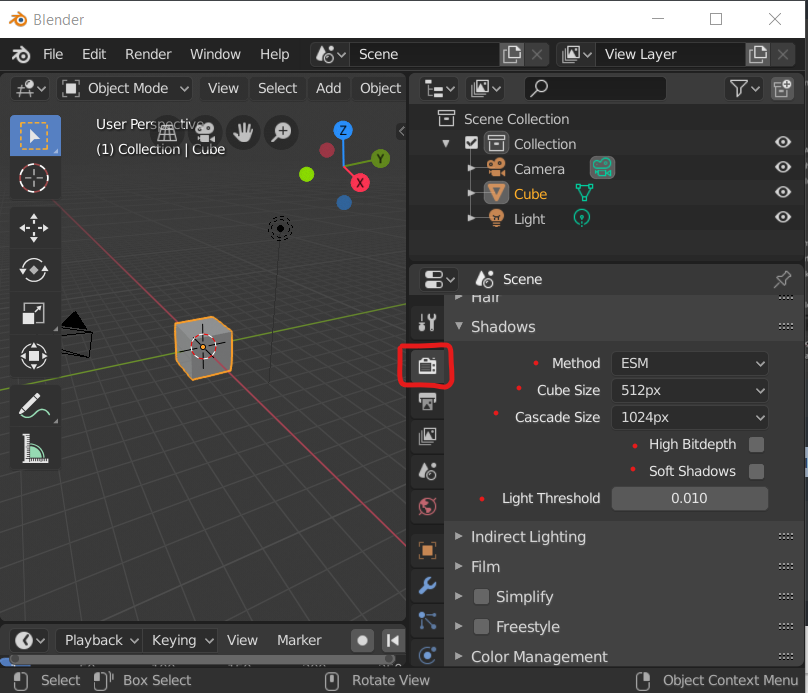This screenshot has height=693, width=808.
Task: Toggle auto keying record button
Action: [x=362, y=640]
